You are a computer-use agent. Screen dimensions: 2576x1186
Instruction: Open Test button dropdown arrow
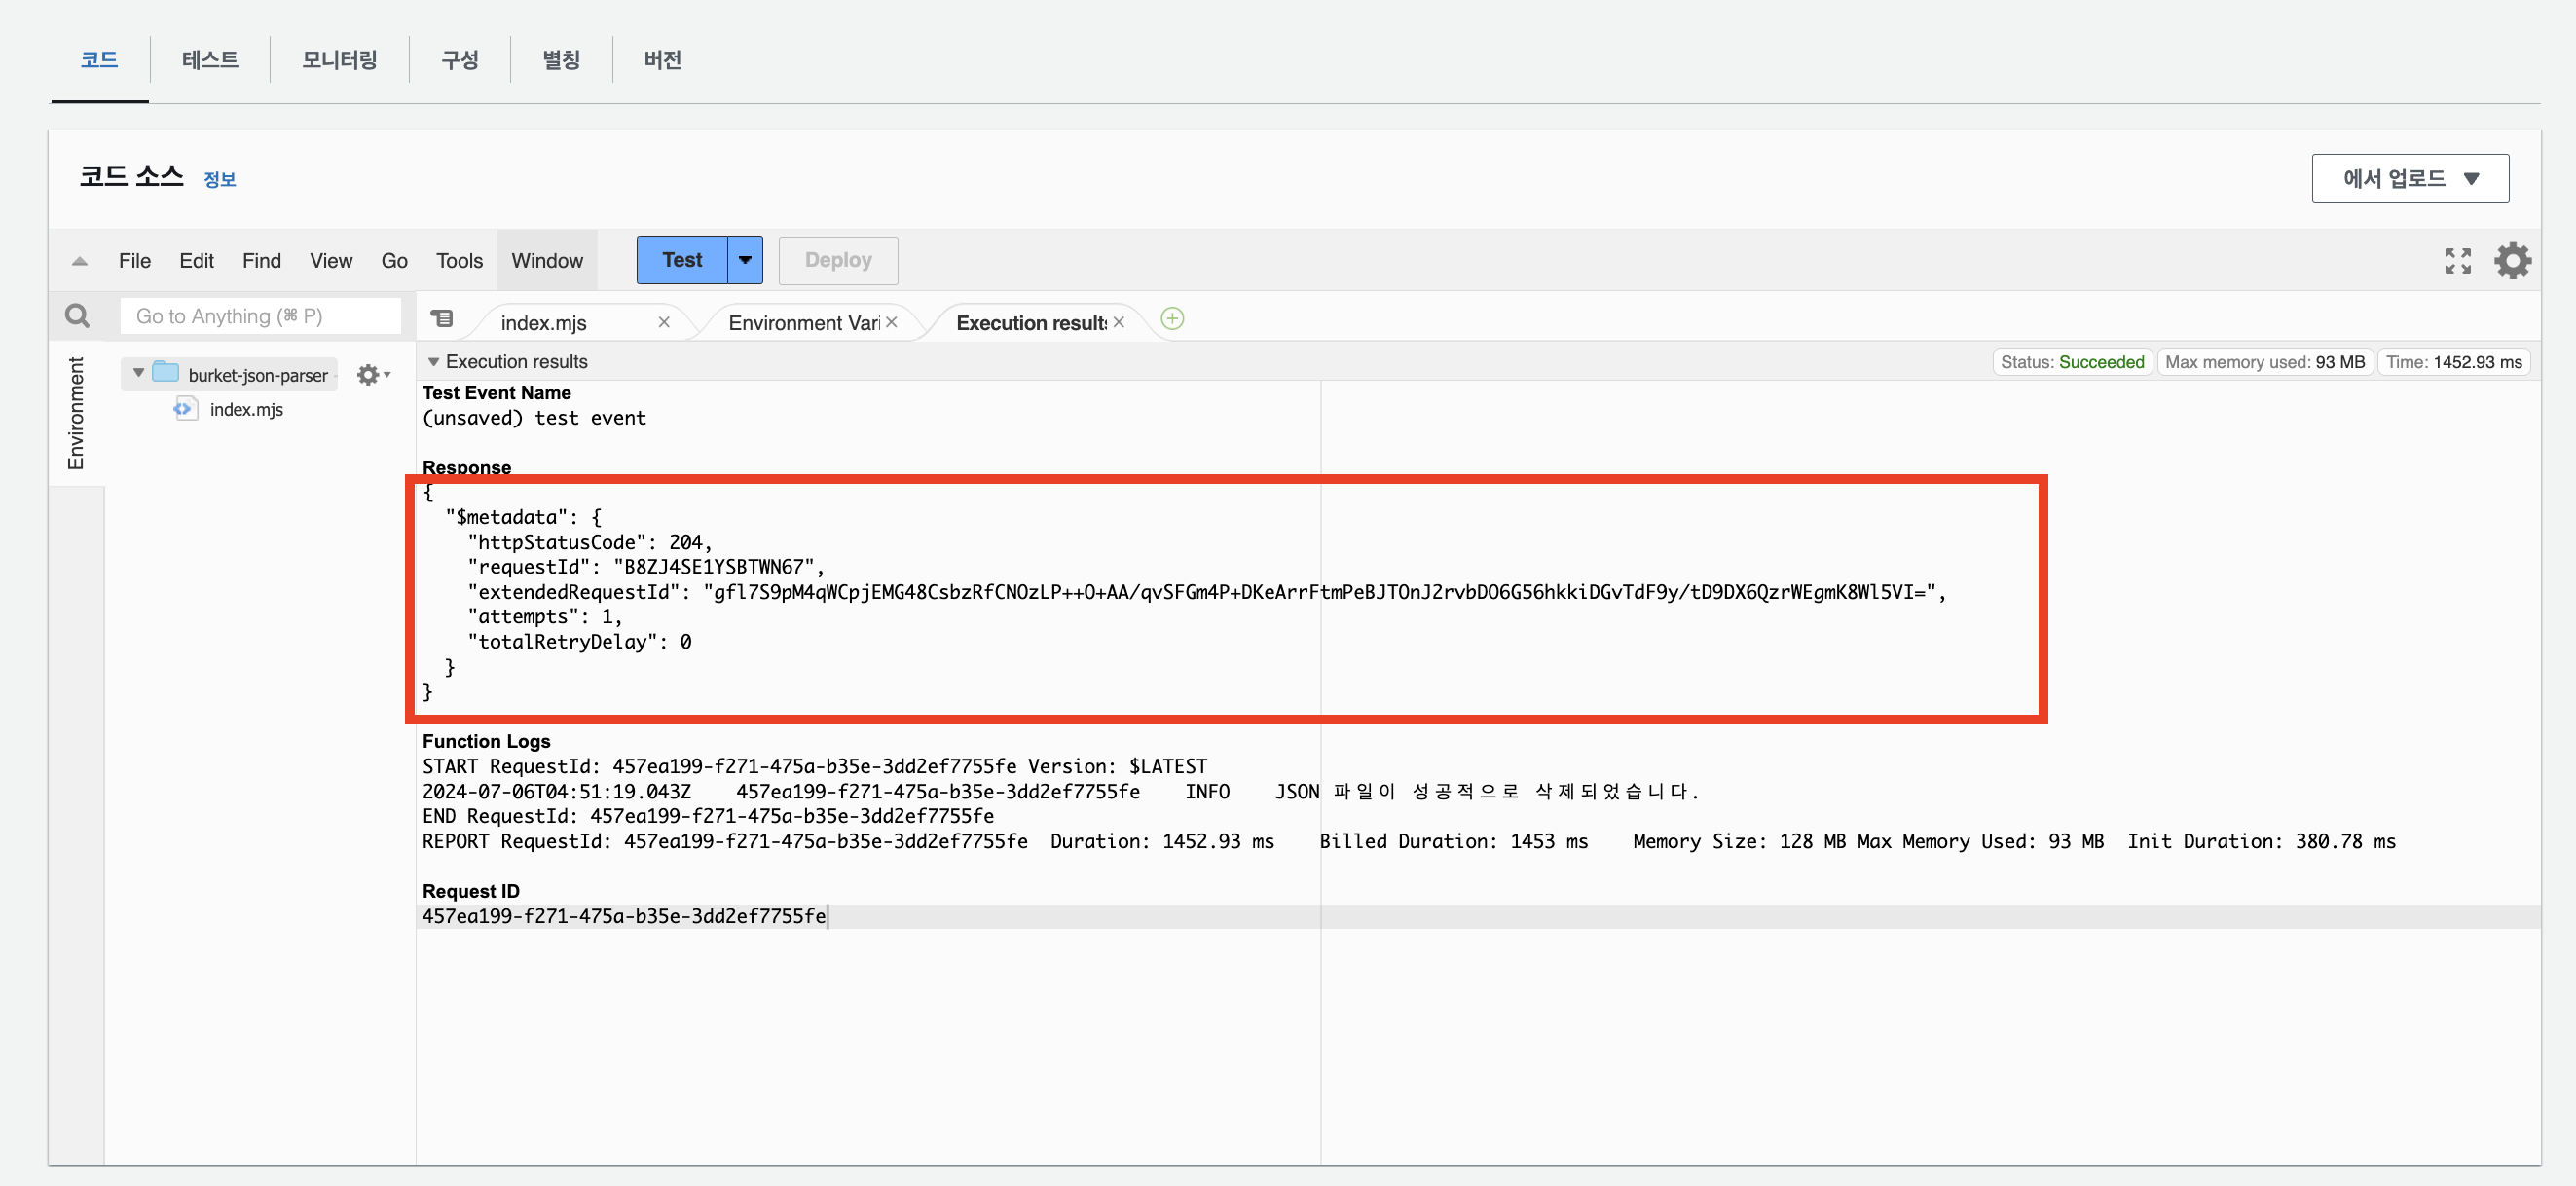pyautogui.click(x=745, y=260)
